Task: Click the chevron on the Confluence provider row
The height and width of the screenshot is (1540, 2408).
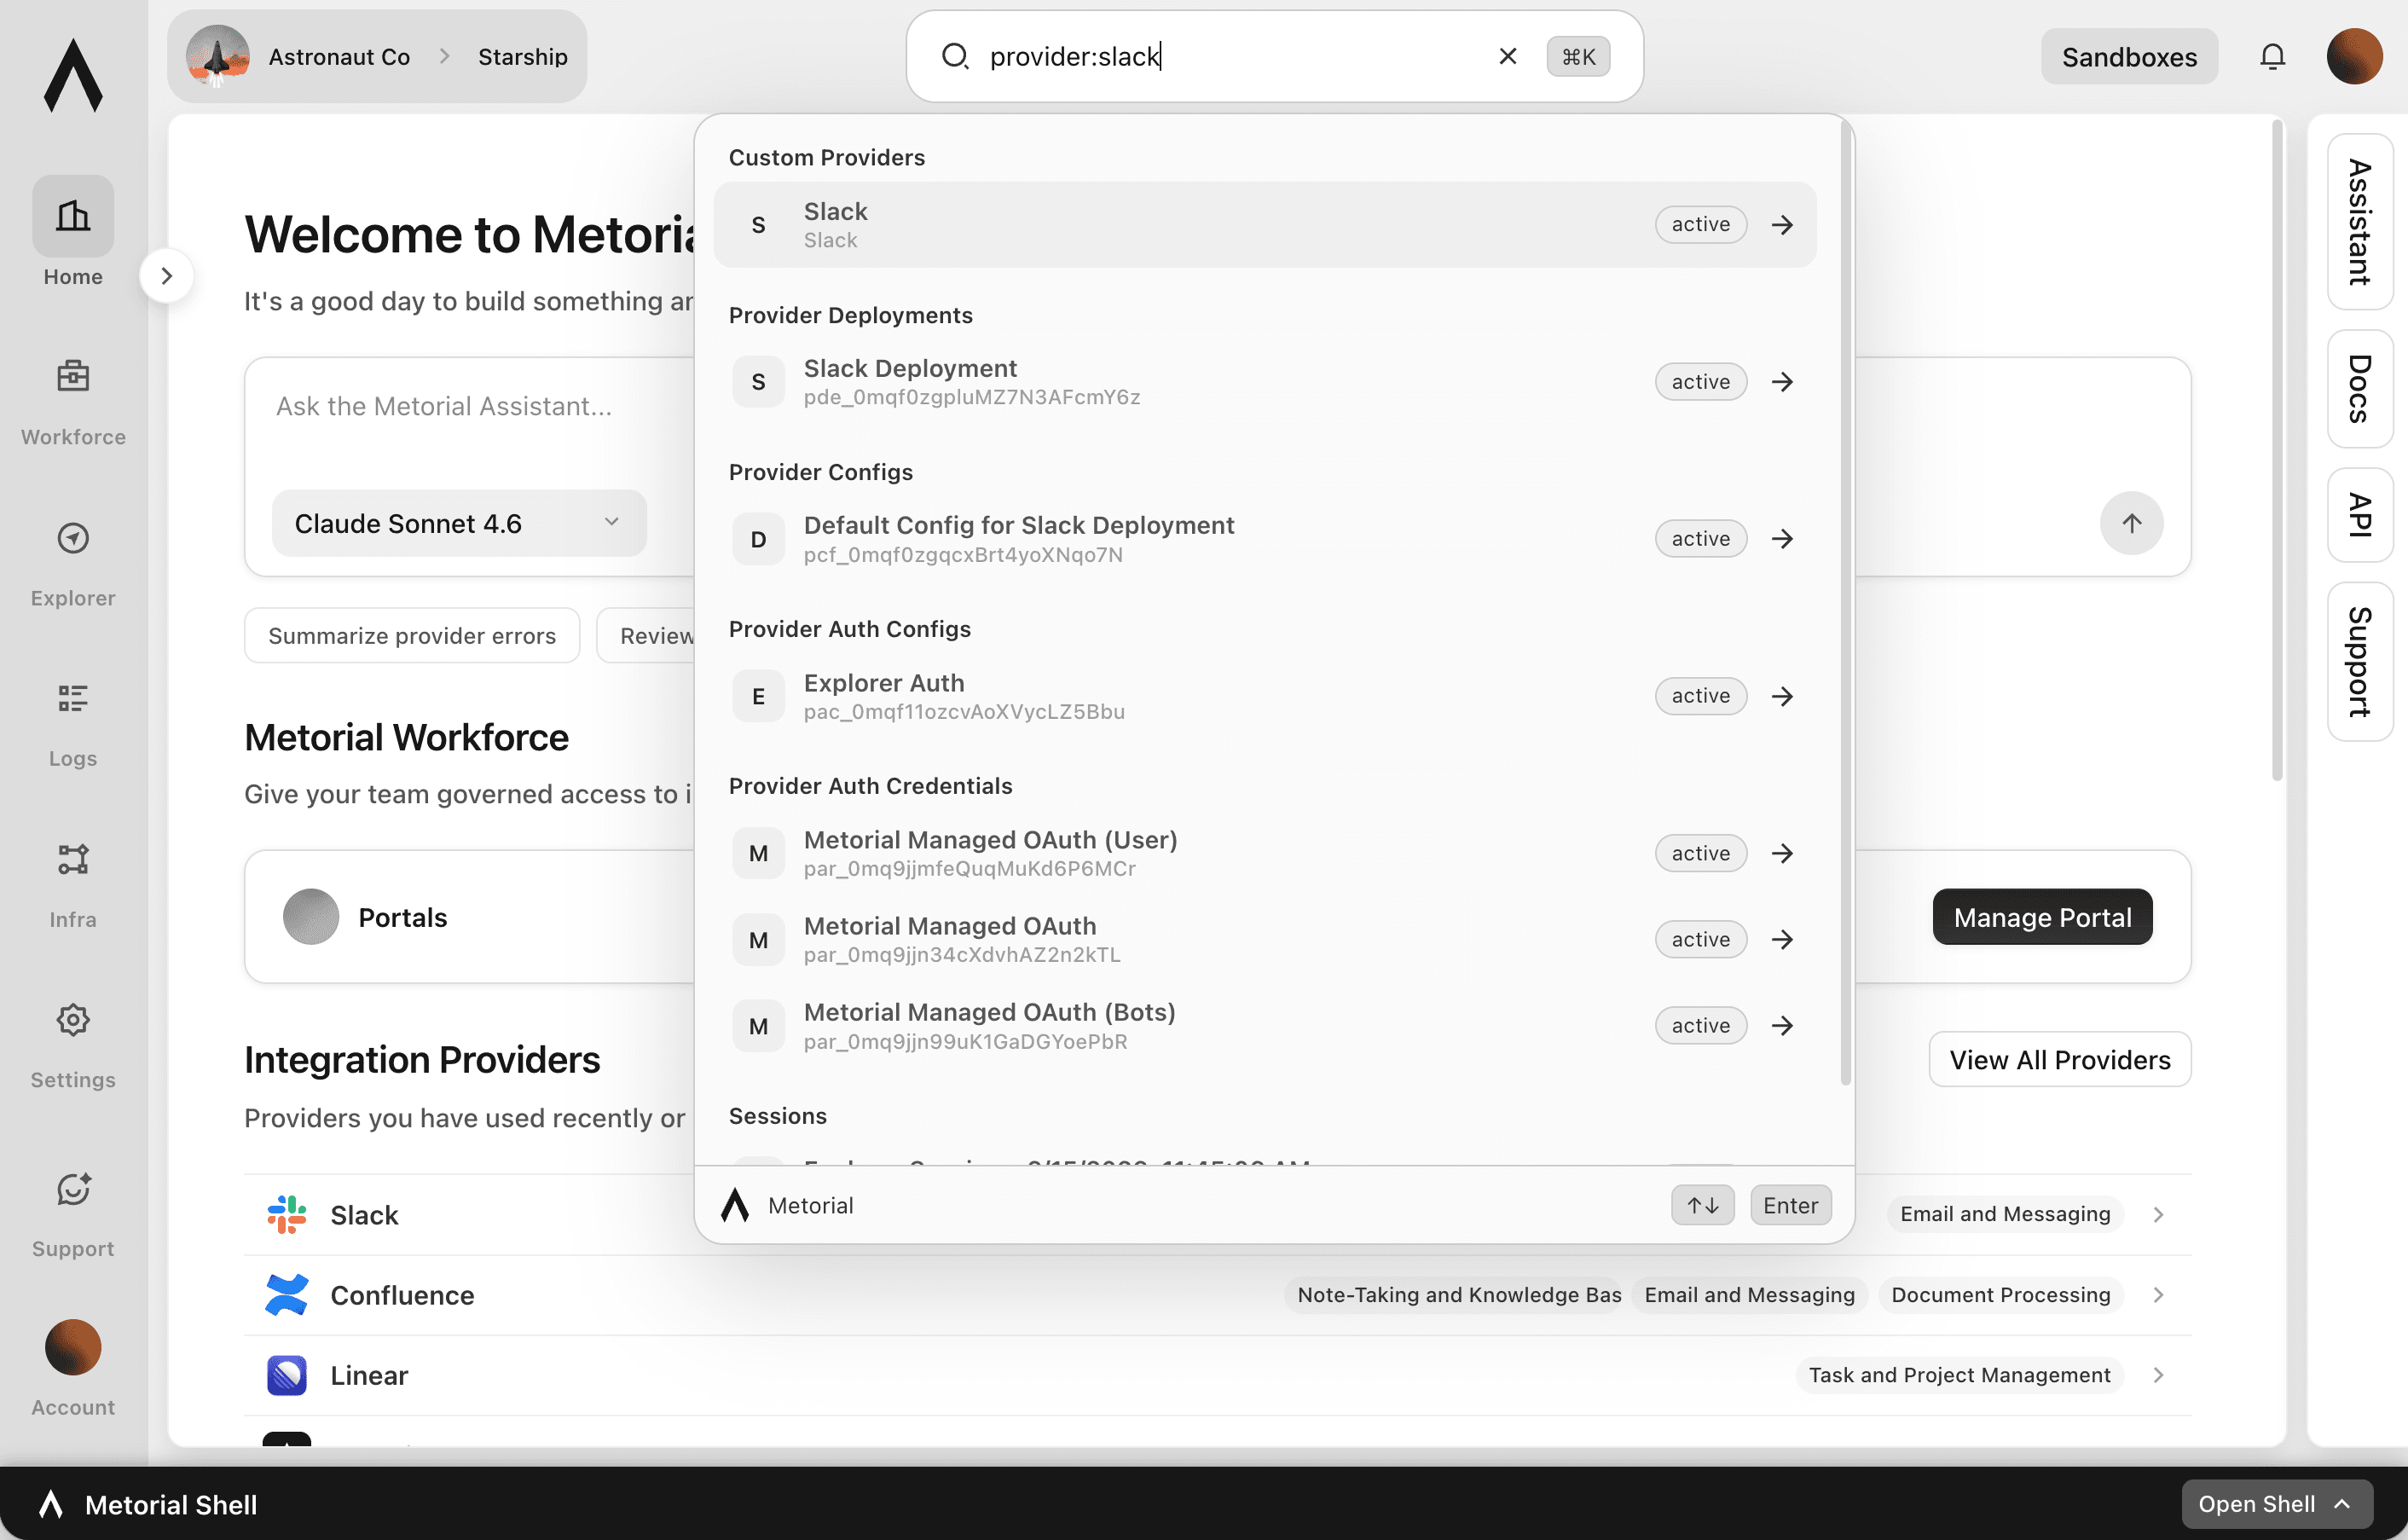Action: [x=2158, y=1295]
